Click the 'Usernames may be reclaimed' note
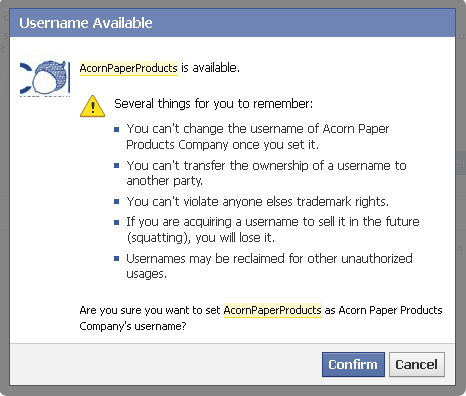Screen dimensions: 466x396 click(269, 266)
